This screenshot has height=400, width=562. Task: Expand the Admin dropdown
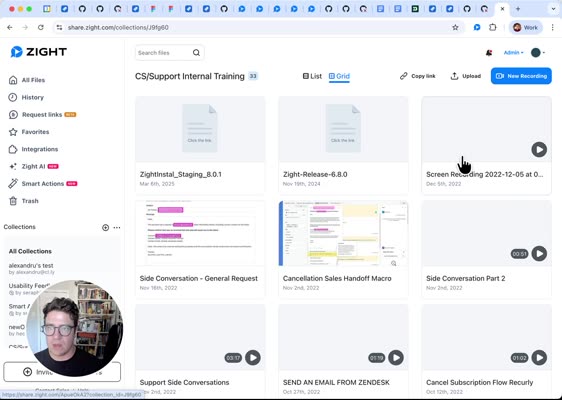514,53
